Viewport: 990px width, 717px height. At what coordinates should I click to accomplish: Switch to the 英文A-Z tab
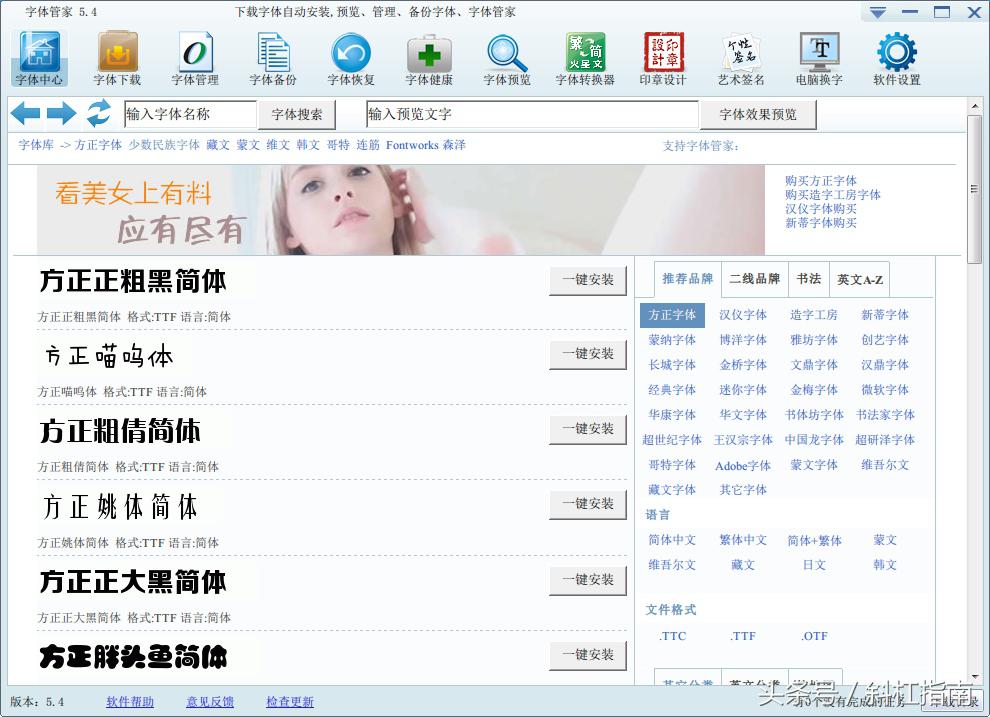point(859,279)
